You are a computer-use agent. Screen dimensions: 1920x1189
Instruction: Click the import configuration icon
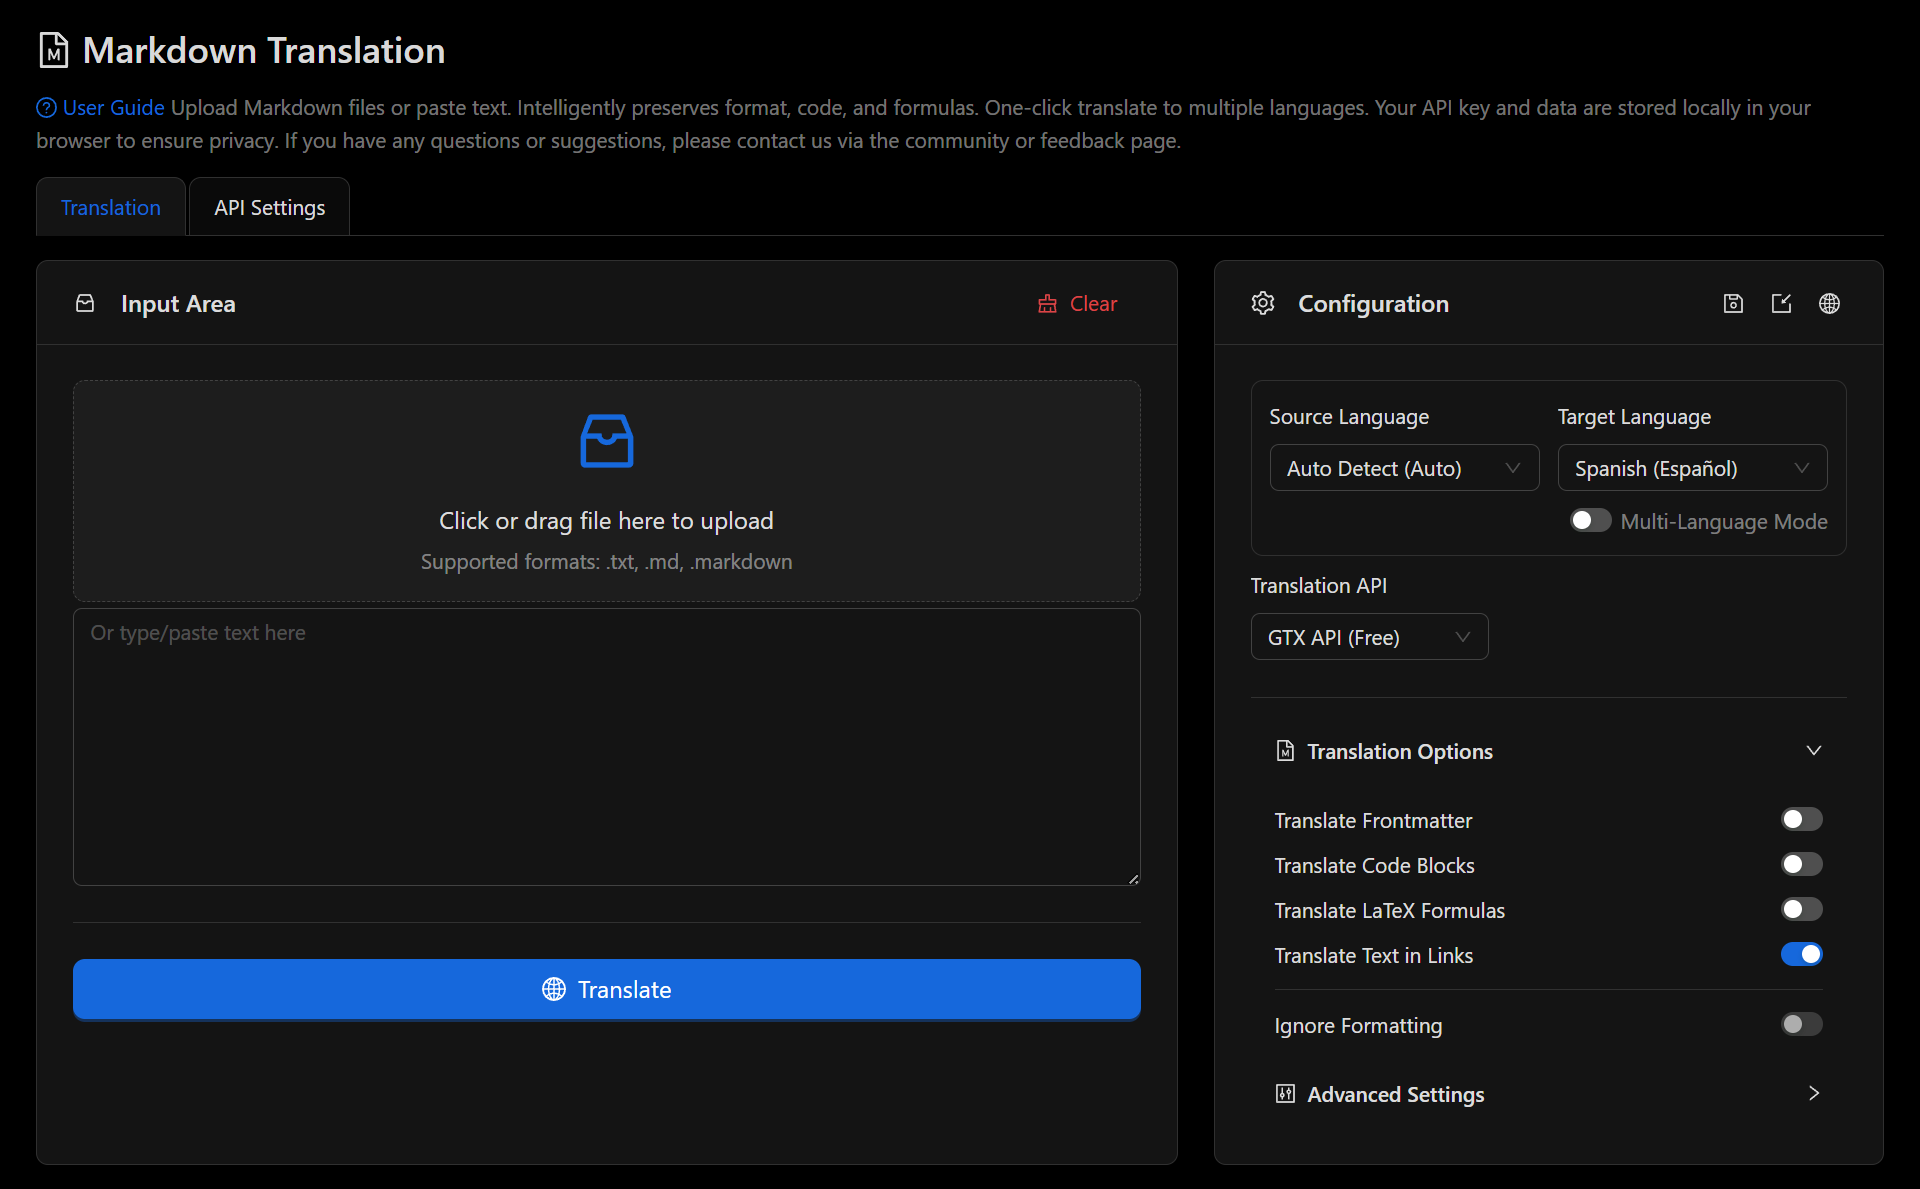click(x=1781, y=303)
